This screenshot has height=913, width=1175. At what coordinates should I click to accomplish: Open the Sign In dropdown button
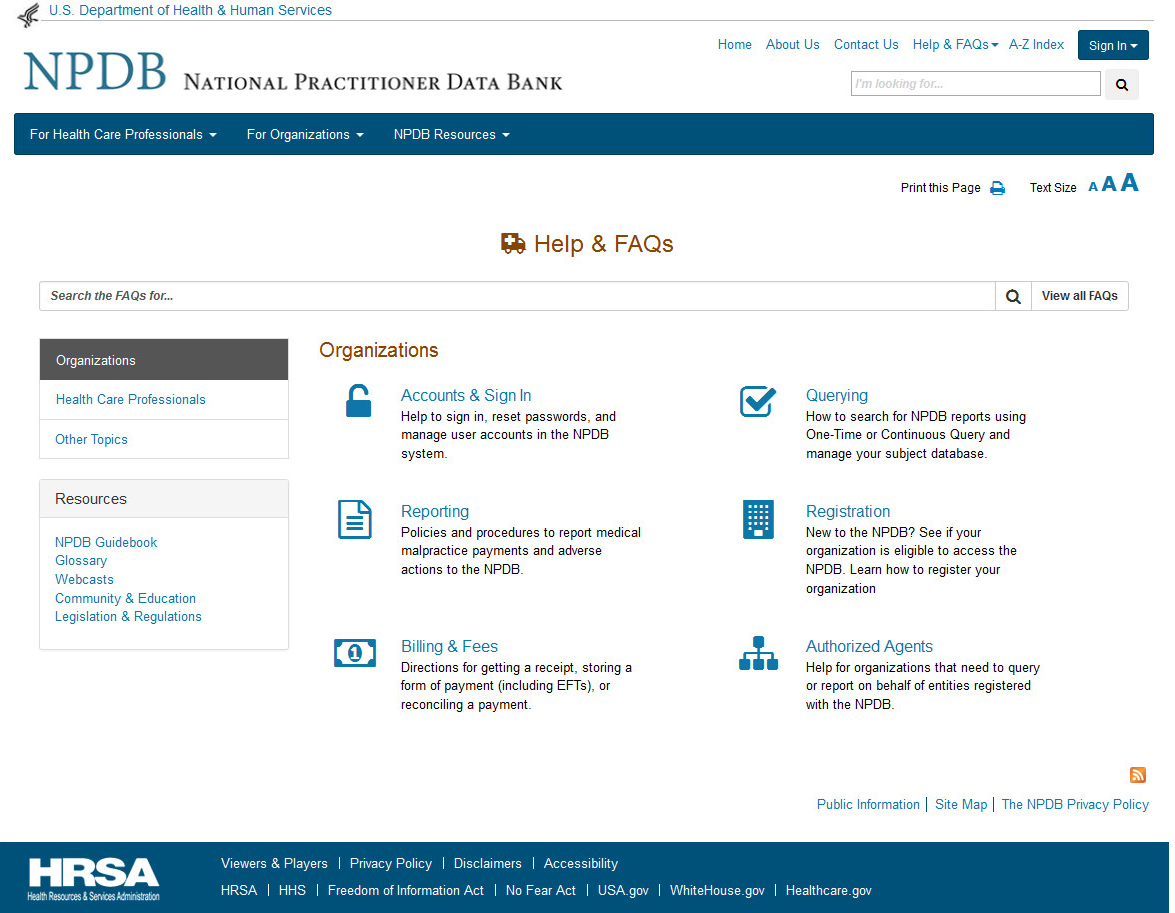pyautogui.click(x=1113, y=45)
